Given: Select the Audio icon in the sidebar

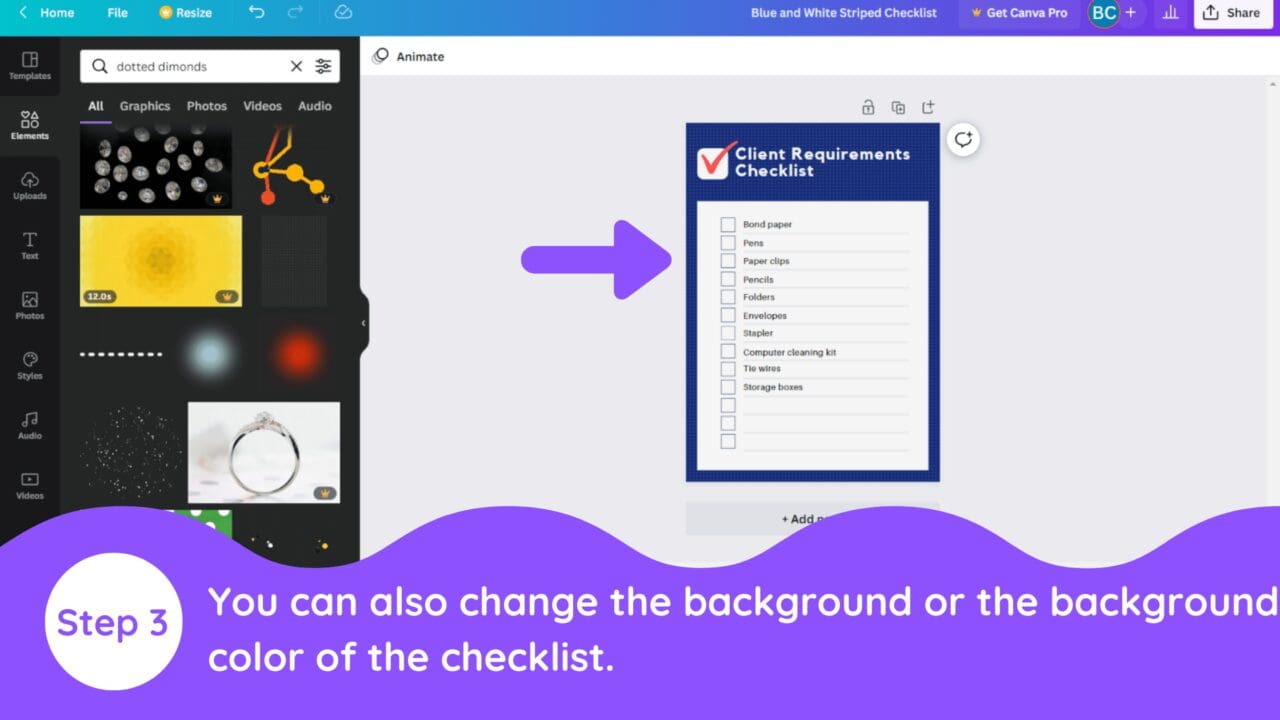Looking at the screenshot, I should [x=30, y=425].
